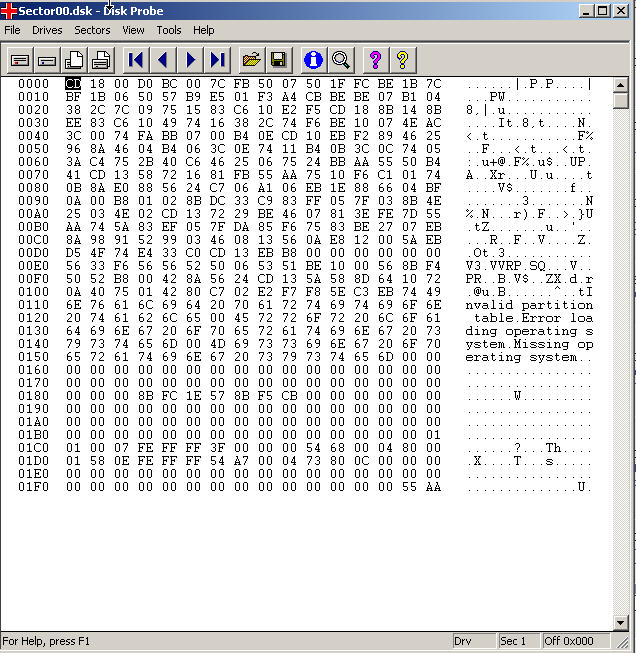Viewport: 636px width, 653px height.
Task: Click the magenta question mark help icon
Action: [x=375, y=60]
